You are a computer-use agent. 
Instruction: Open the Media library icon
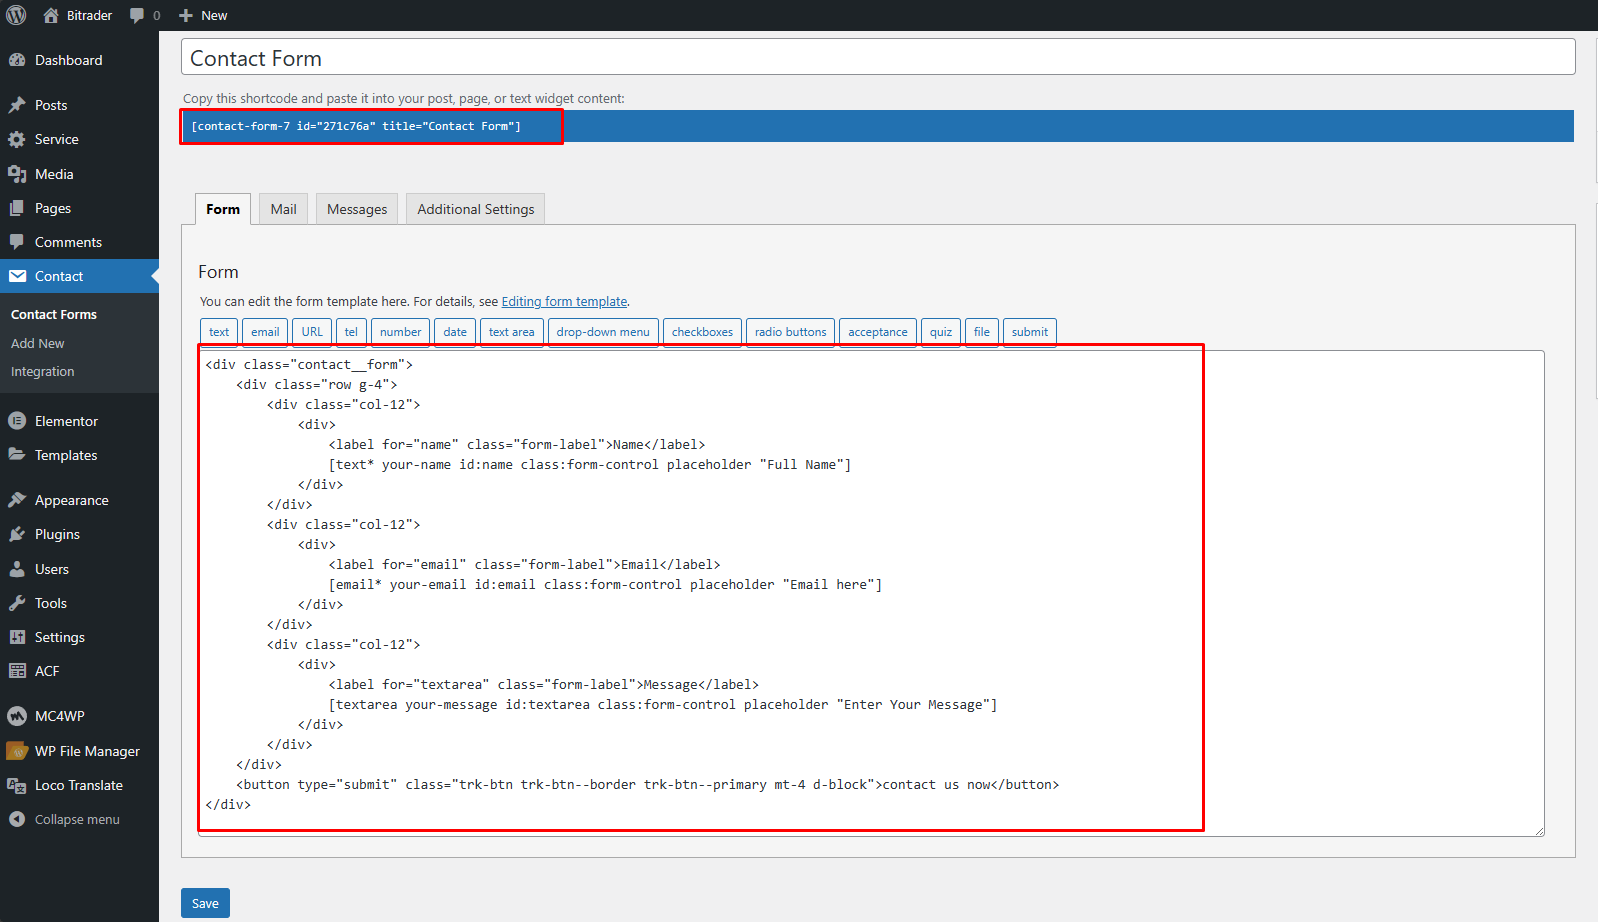coord(17,174)
